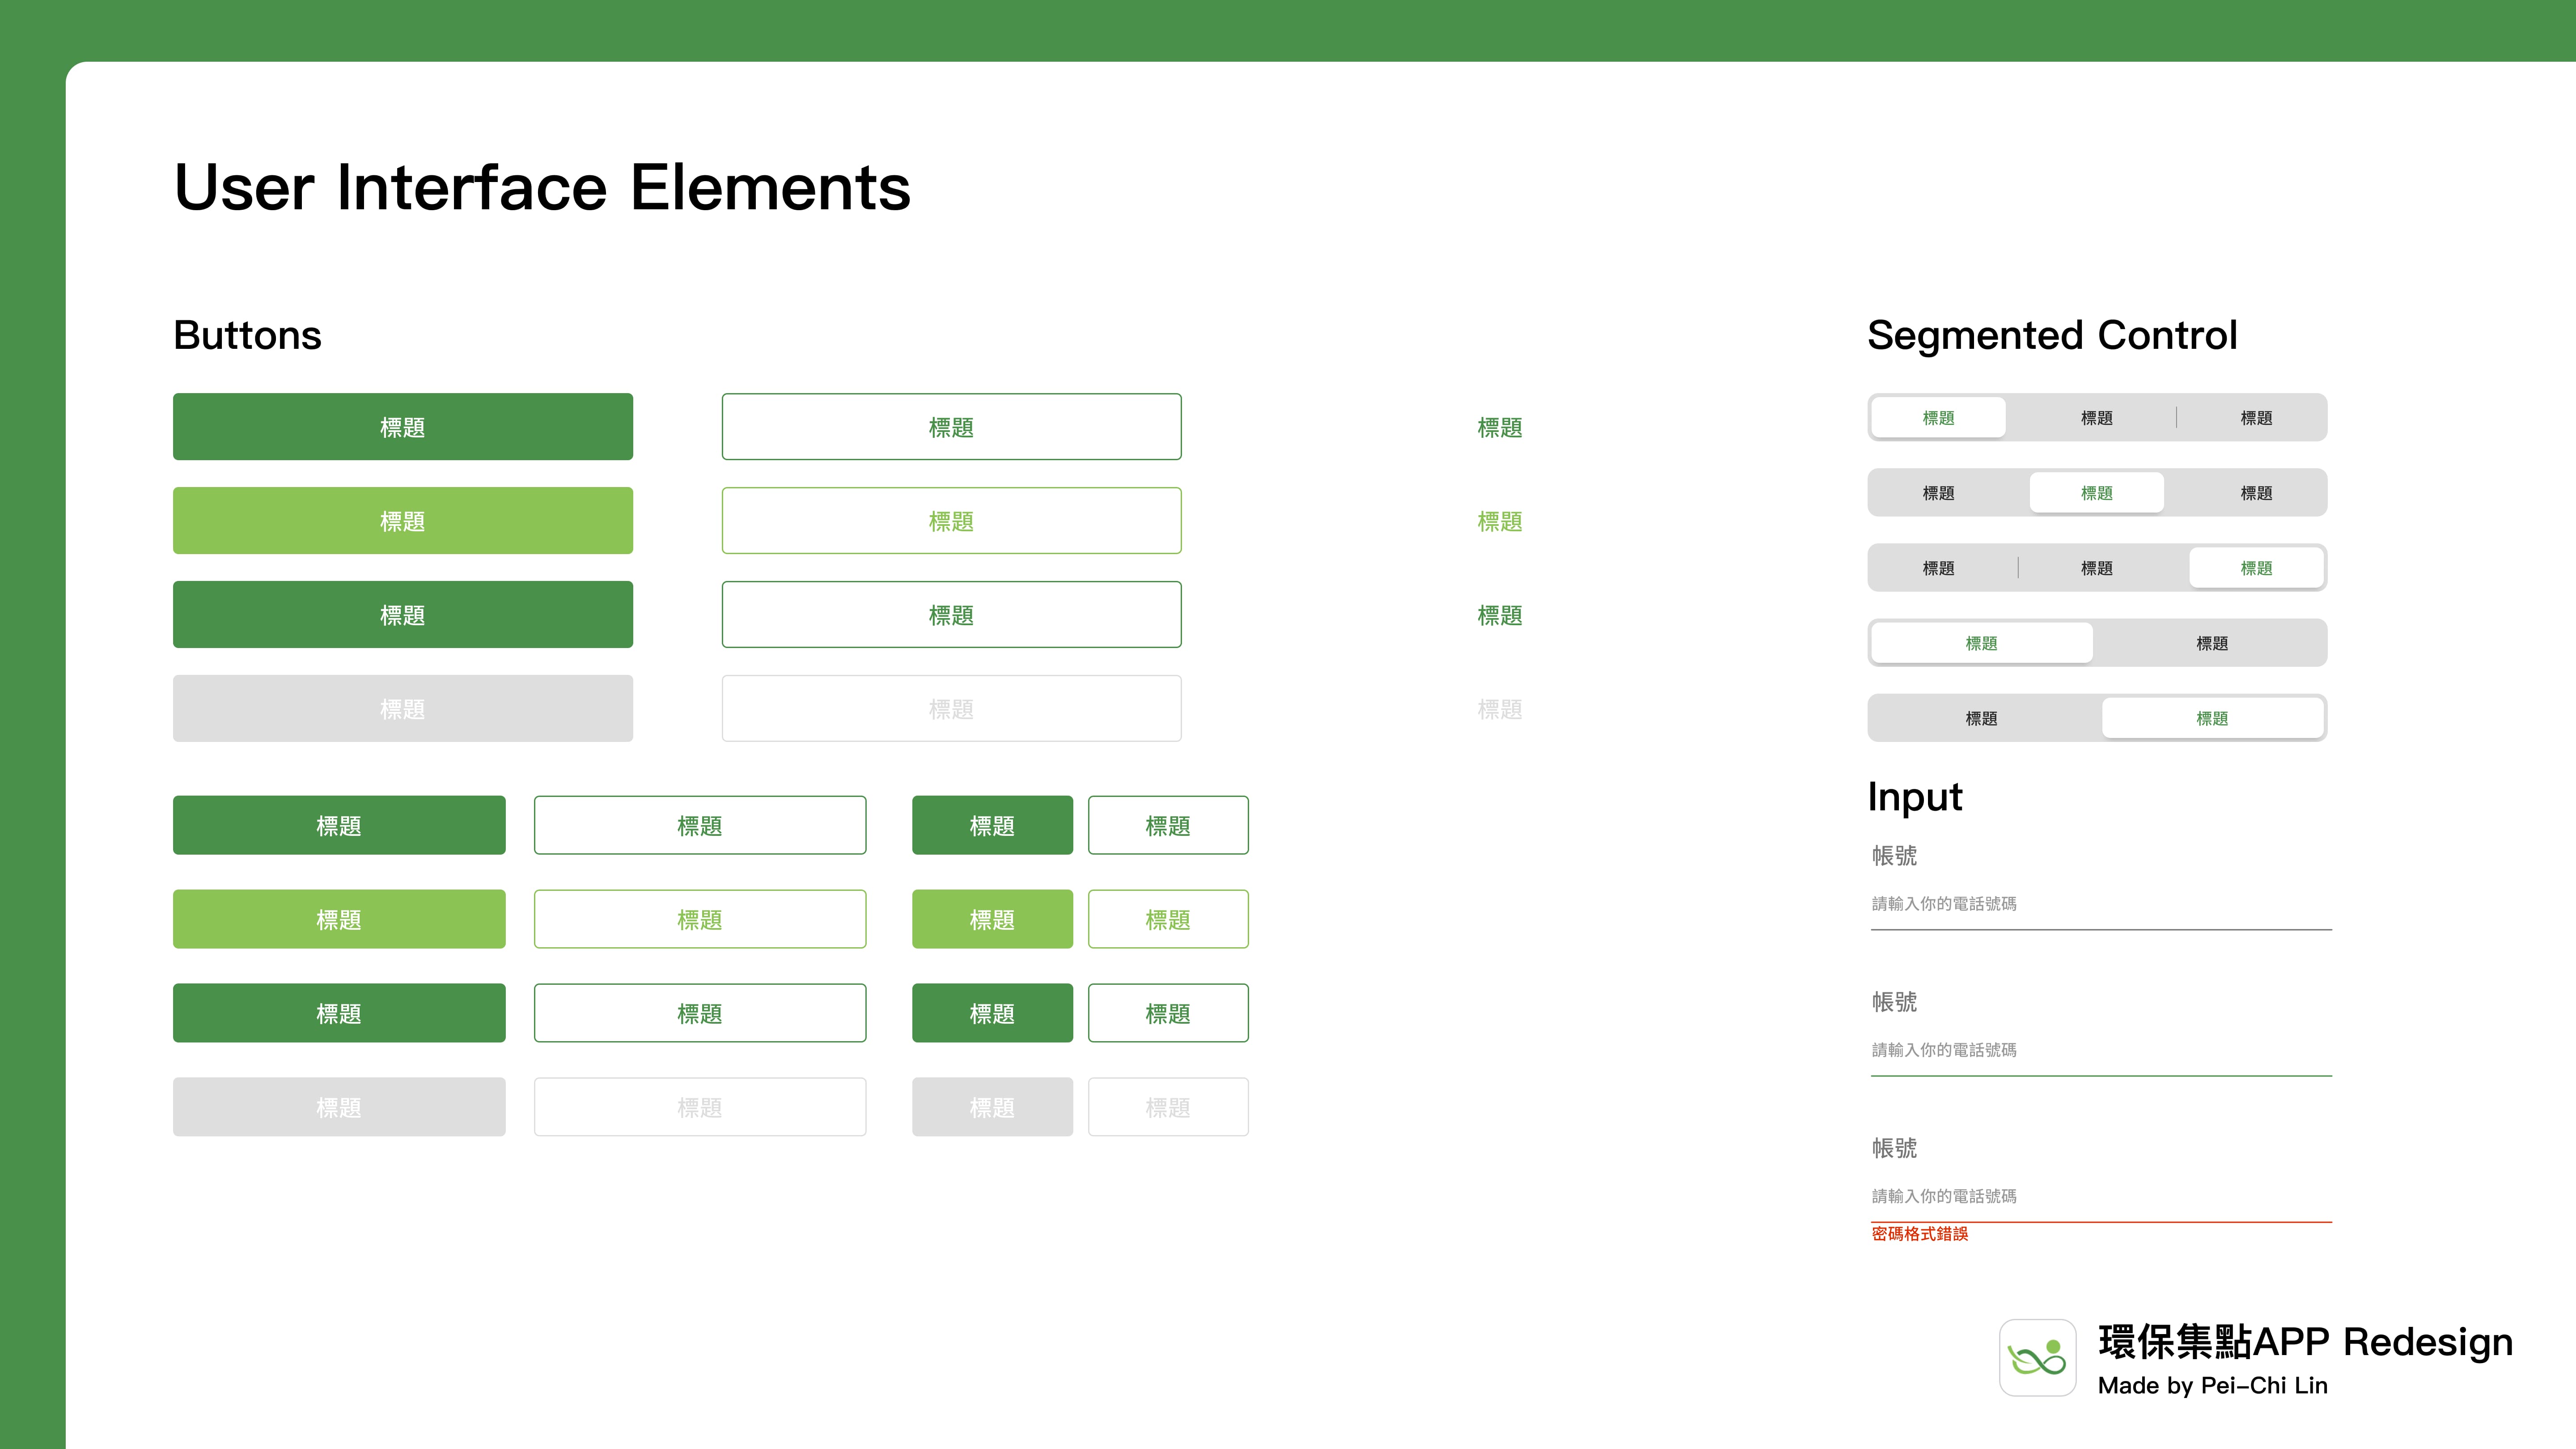Screen dimensions: 2576x1449
Task: Click the medium-width light green filled 標題 button
Action: coord(339,919)
